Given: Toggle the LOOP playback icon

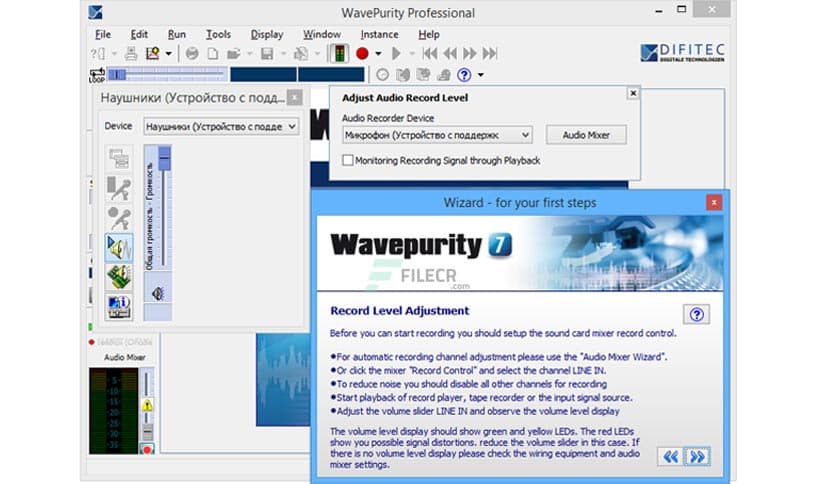Looking at the screenshot, I should [x=97, y=75].
